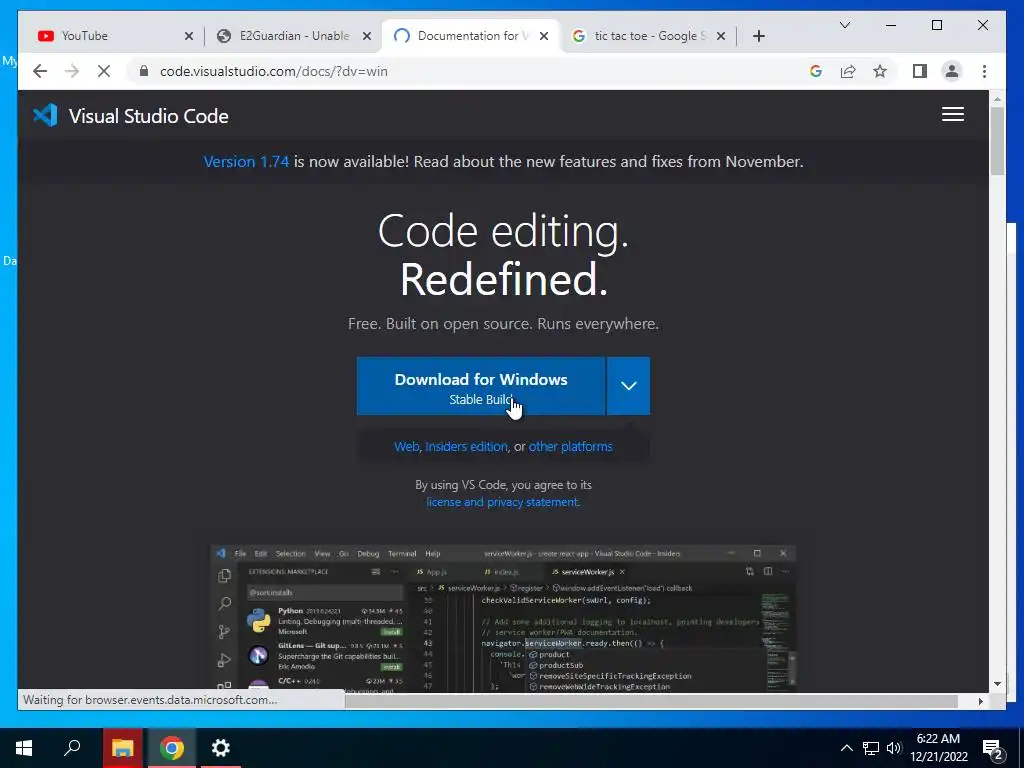Open Windows taskbar search
Viewport: 1024px width, 768px height.
pos(72,748)
